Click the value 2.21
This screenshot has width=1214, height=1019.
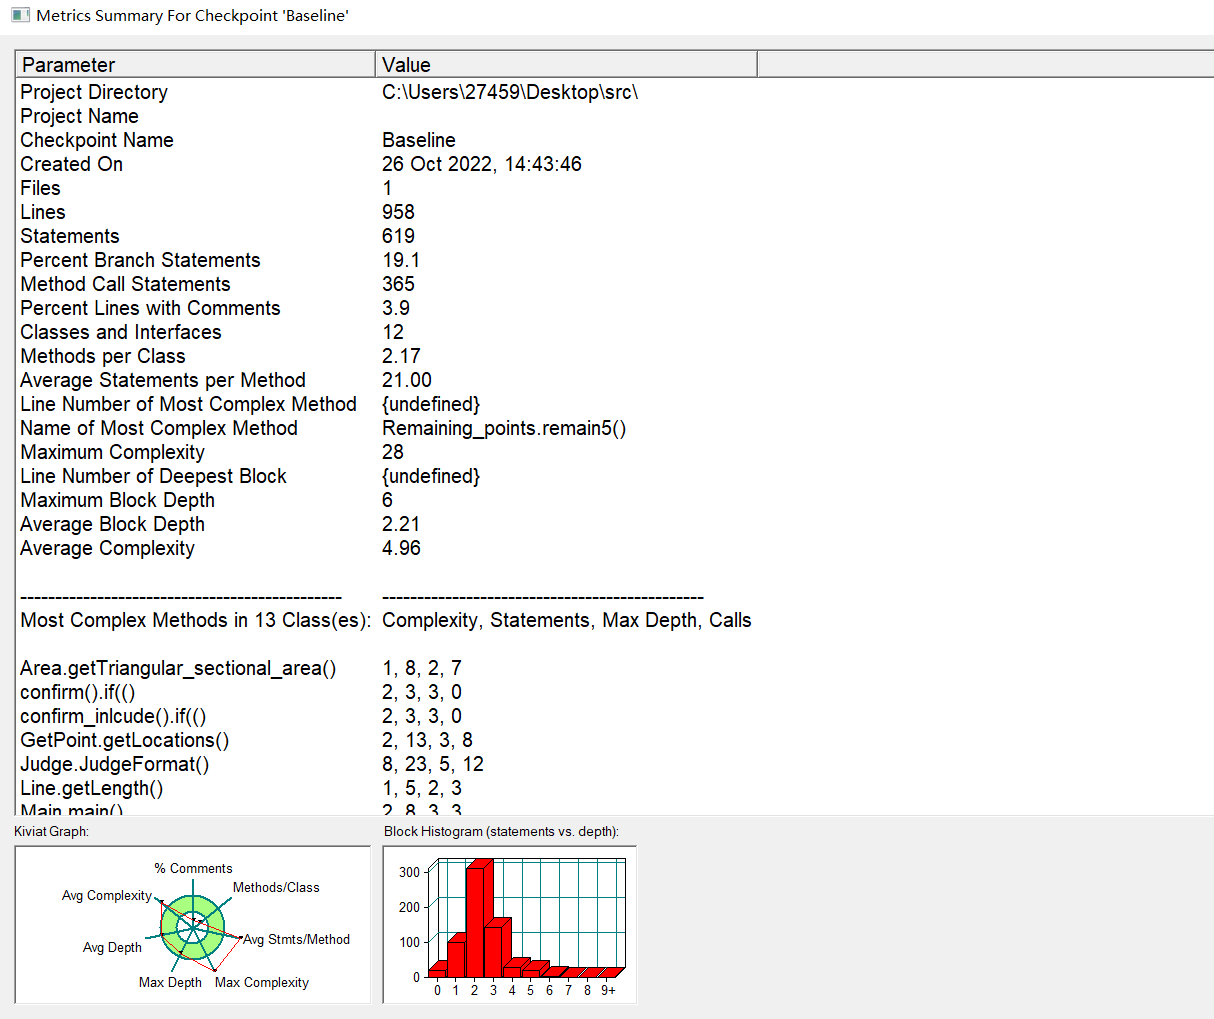tap(401, 524)
